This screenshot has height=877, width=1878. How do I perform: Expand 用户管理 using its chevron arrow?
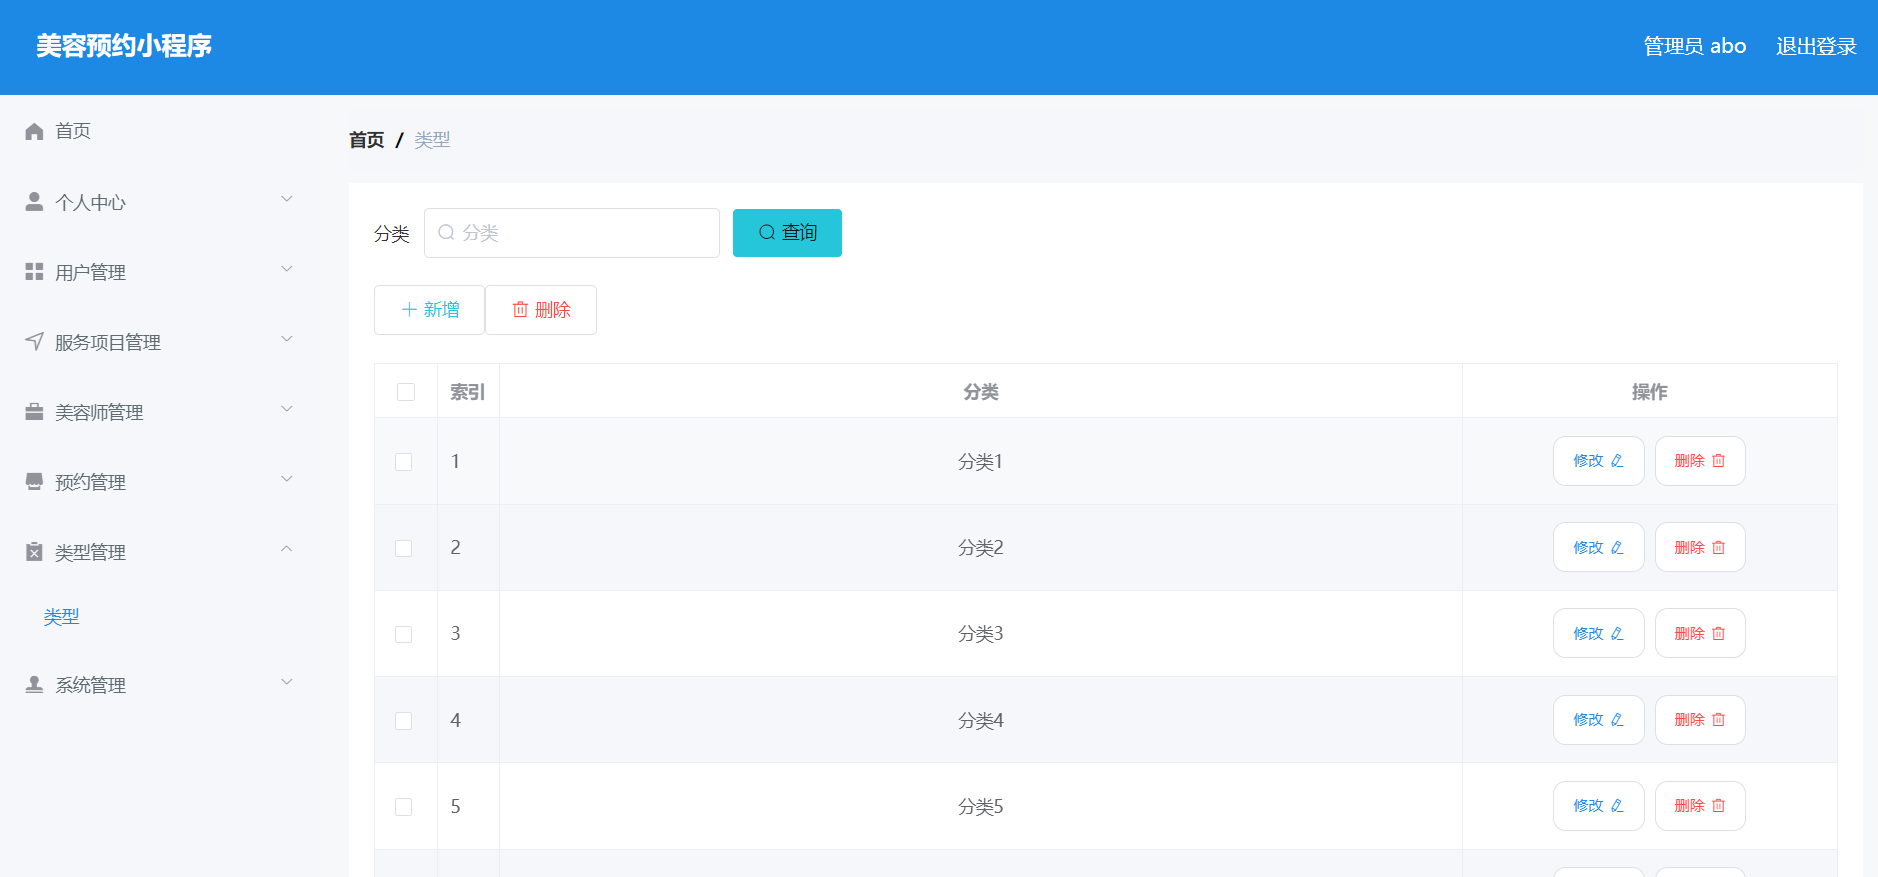tap(287, 269)
